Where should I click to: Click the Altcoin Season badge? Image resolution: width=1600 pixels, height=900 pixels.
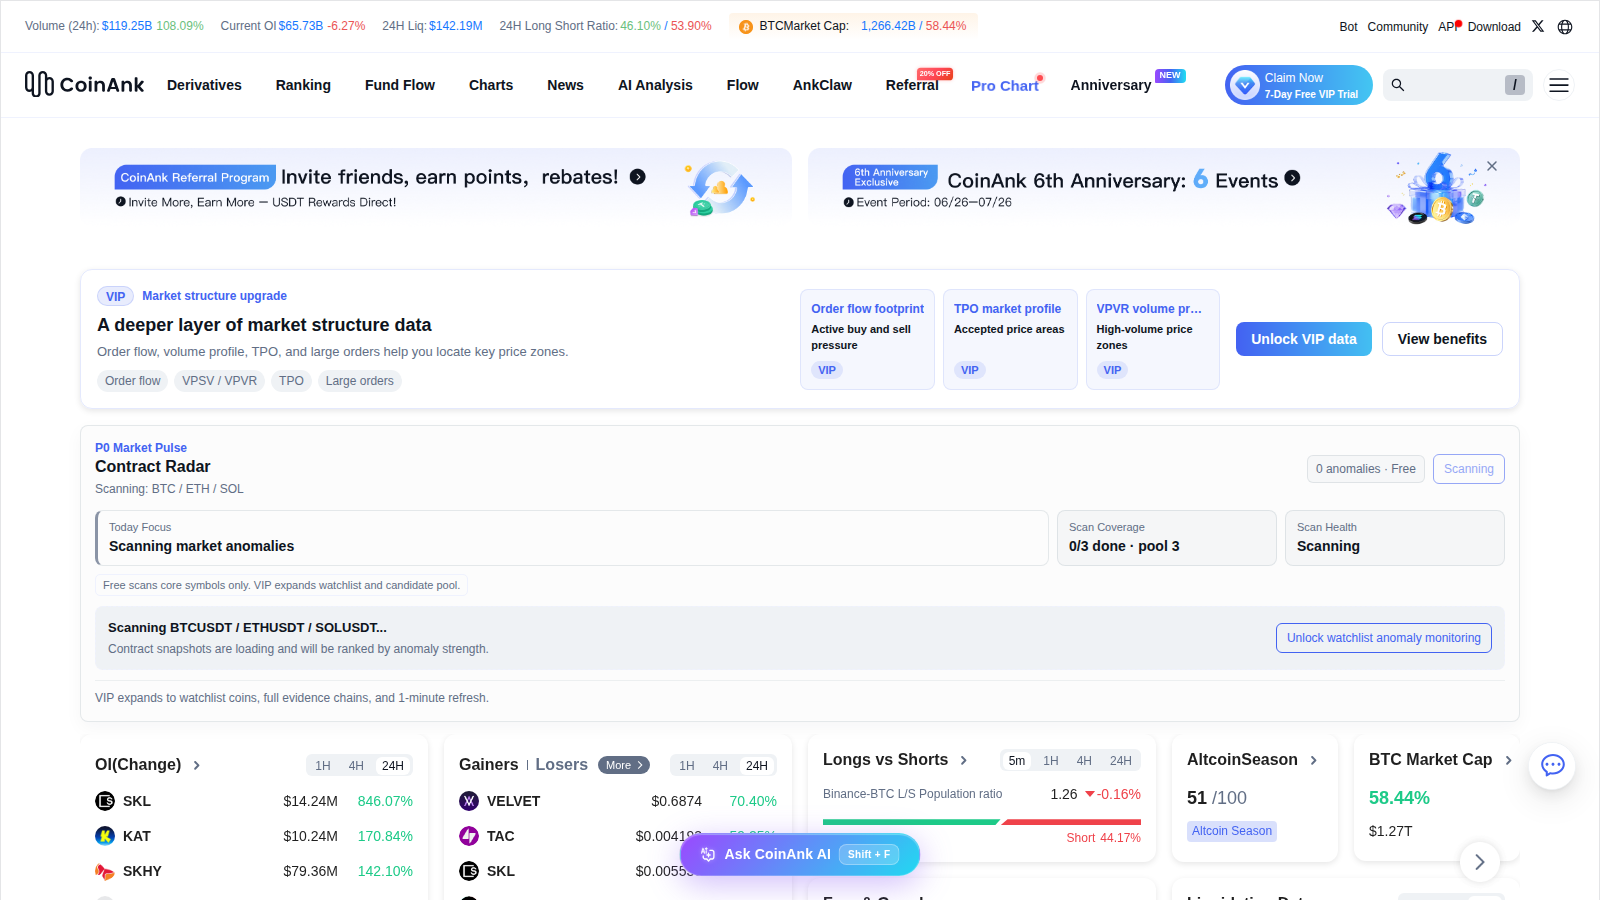point(1232,831)
